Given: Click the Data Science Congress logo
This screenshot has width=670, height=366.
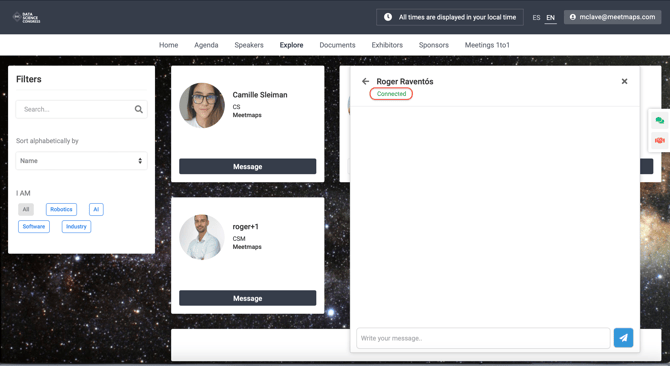Looking at the screenshot, I should tap(26, 17).
